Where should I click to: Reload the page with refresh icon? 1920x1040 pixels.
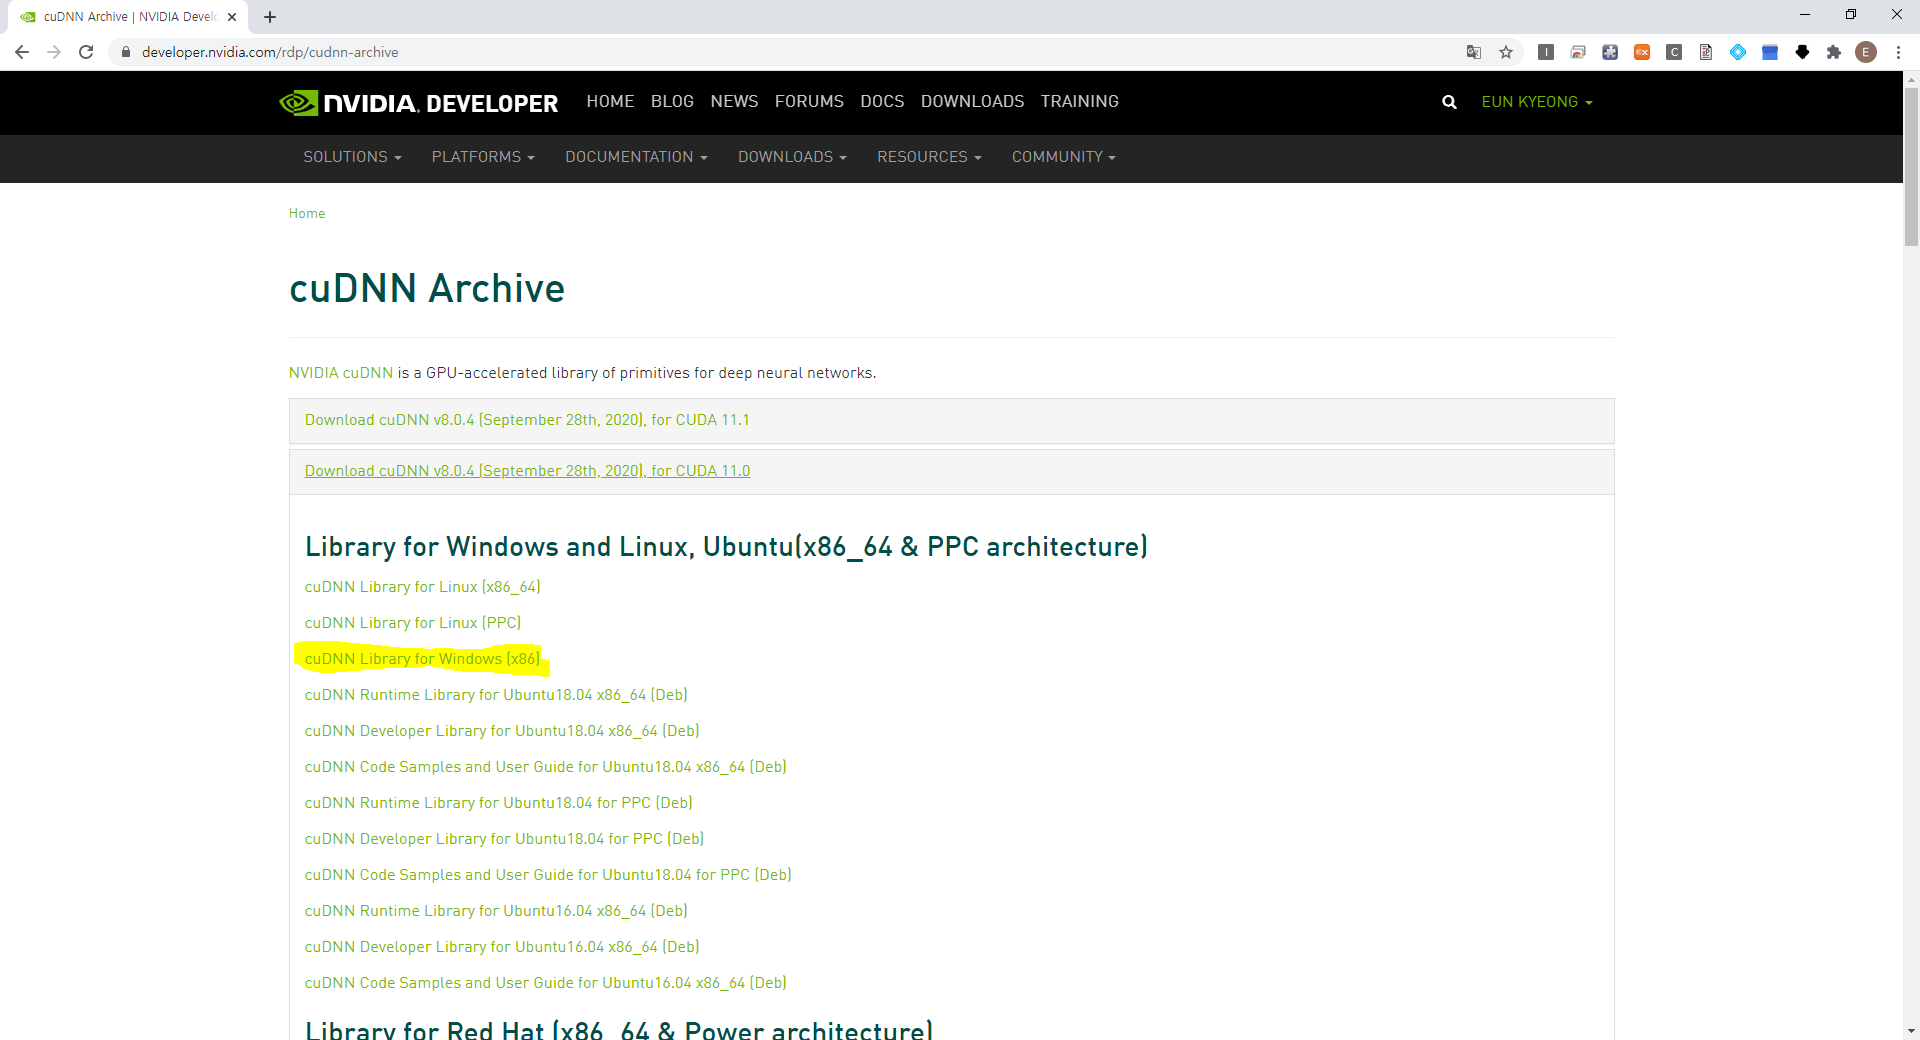86,52
